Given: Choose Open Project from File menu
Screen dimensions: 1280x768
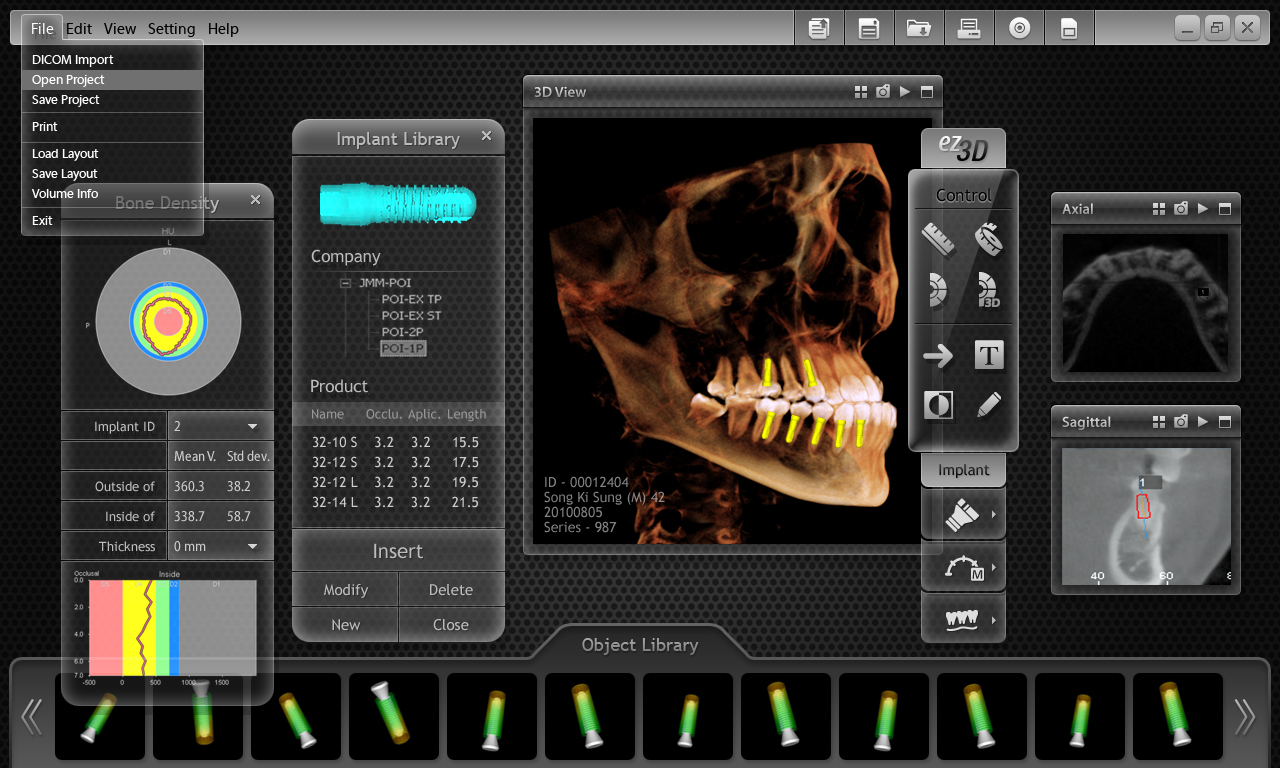Looking at the screenshot, I should tap(112, 80).
